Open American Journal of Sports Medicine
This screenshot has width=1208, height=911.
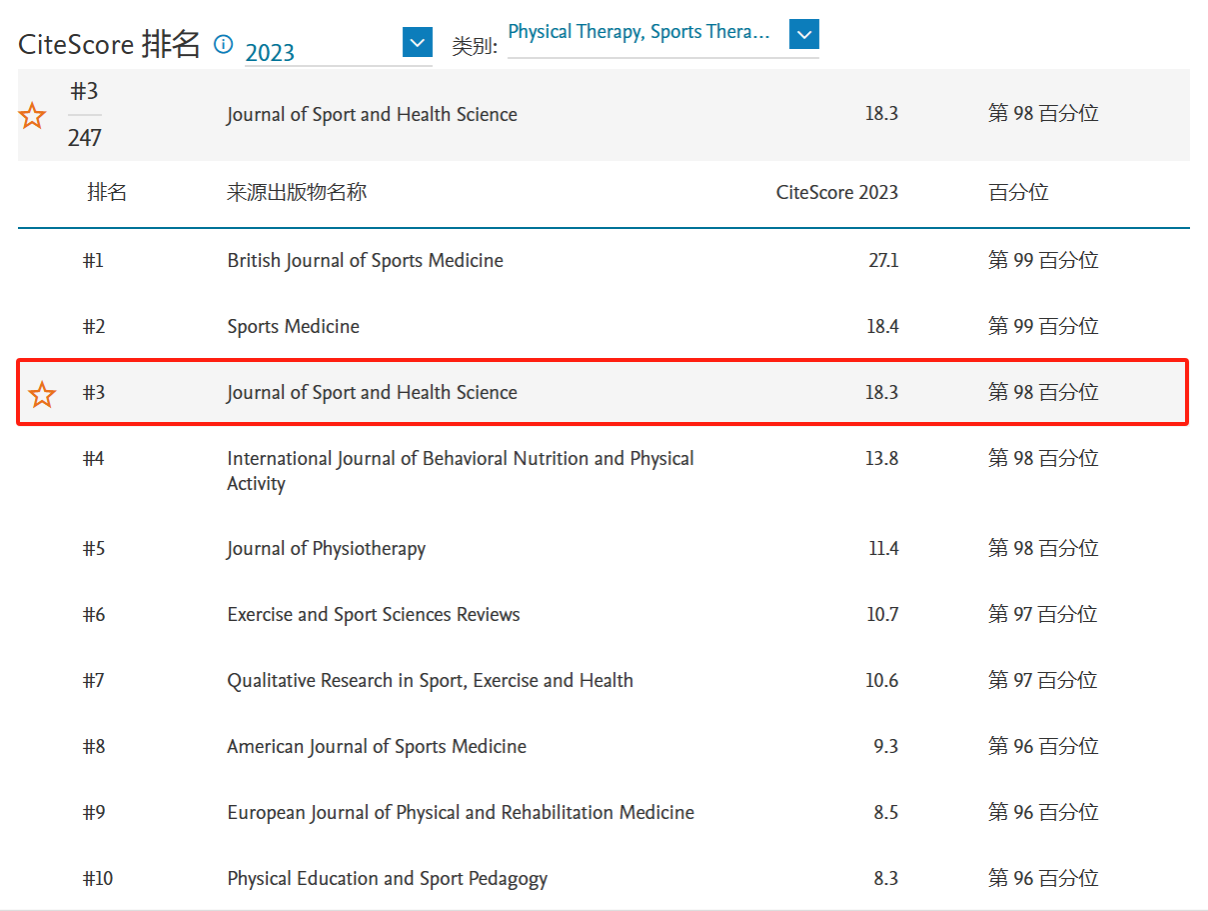[376, 747]
